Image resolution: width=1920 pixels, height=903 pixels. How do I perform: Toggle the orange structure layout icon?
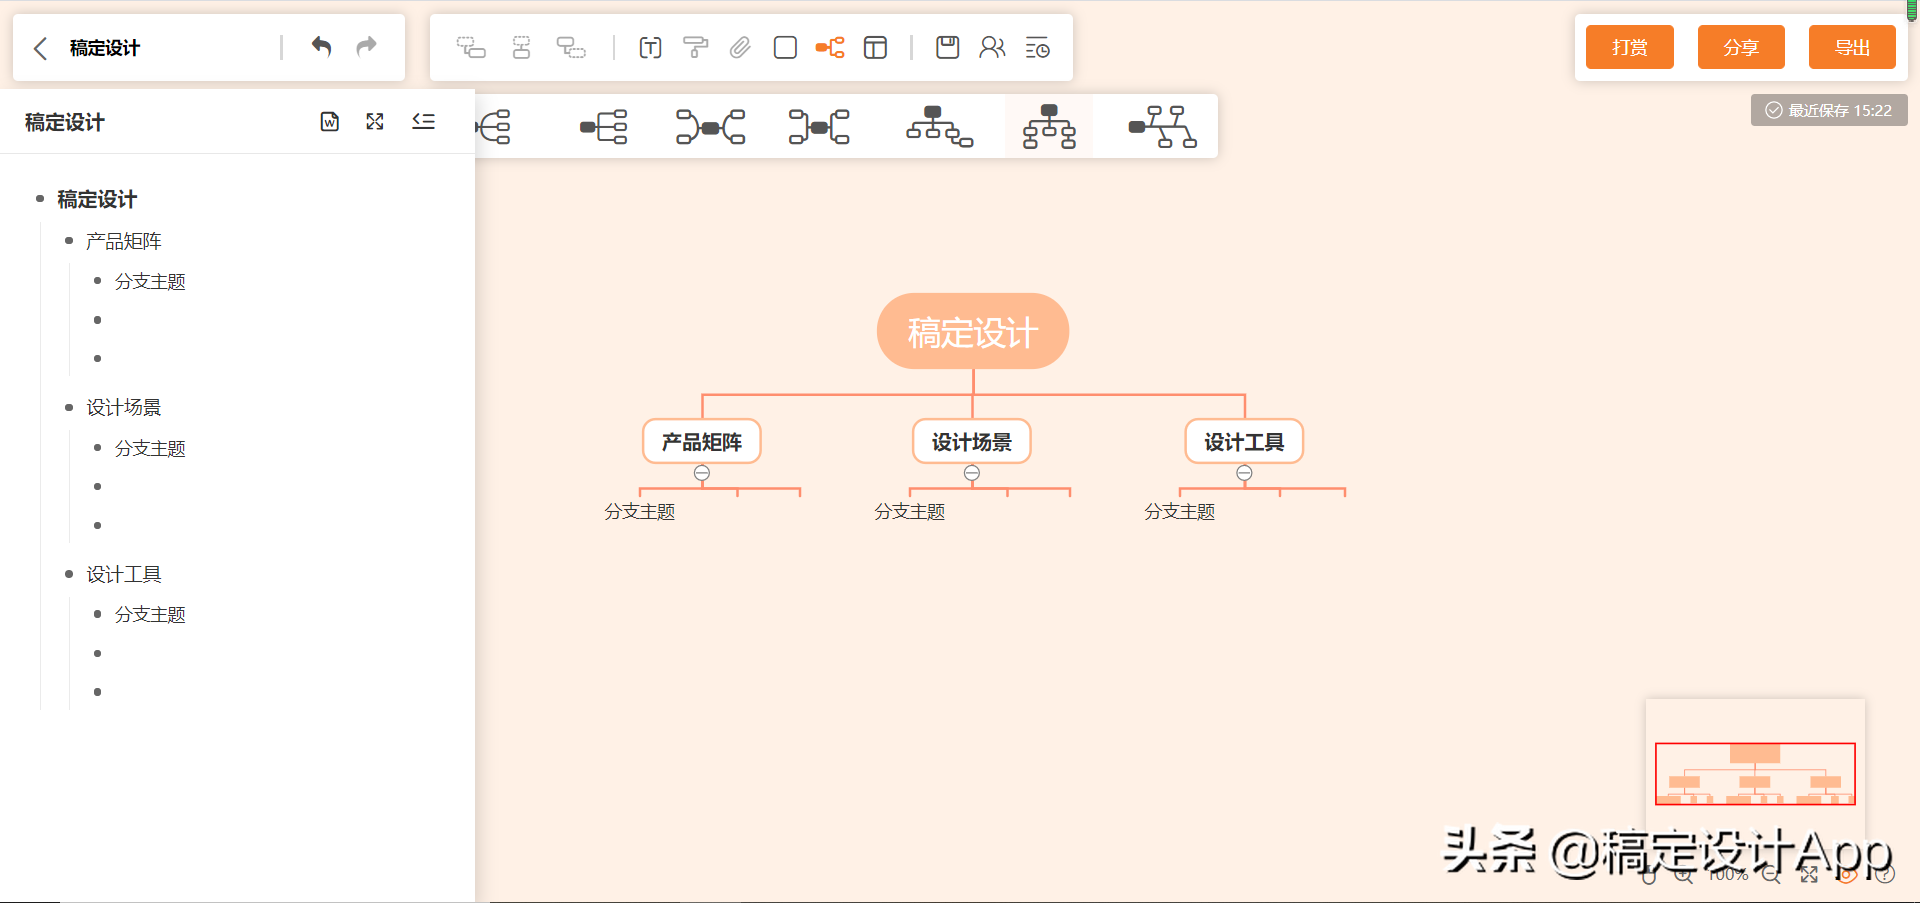pyautogui.click(x=830, y=47)
